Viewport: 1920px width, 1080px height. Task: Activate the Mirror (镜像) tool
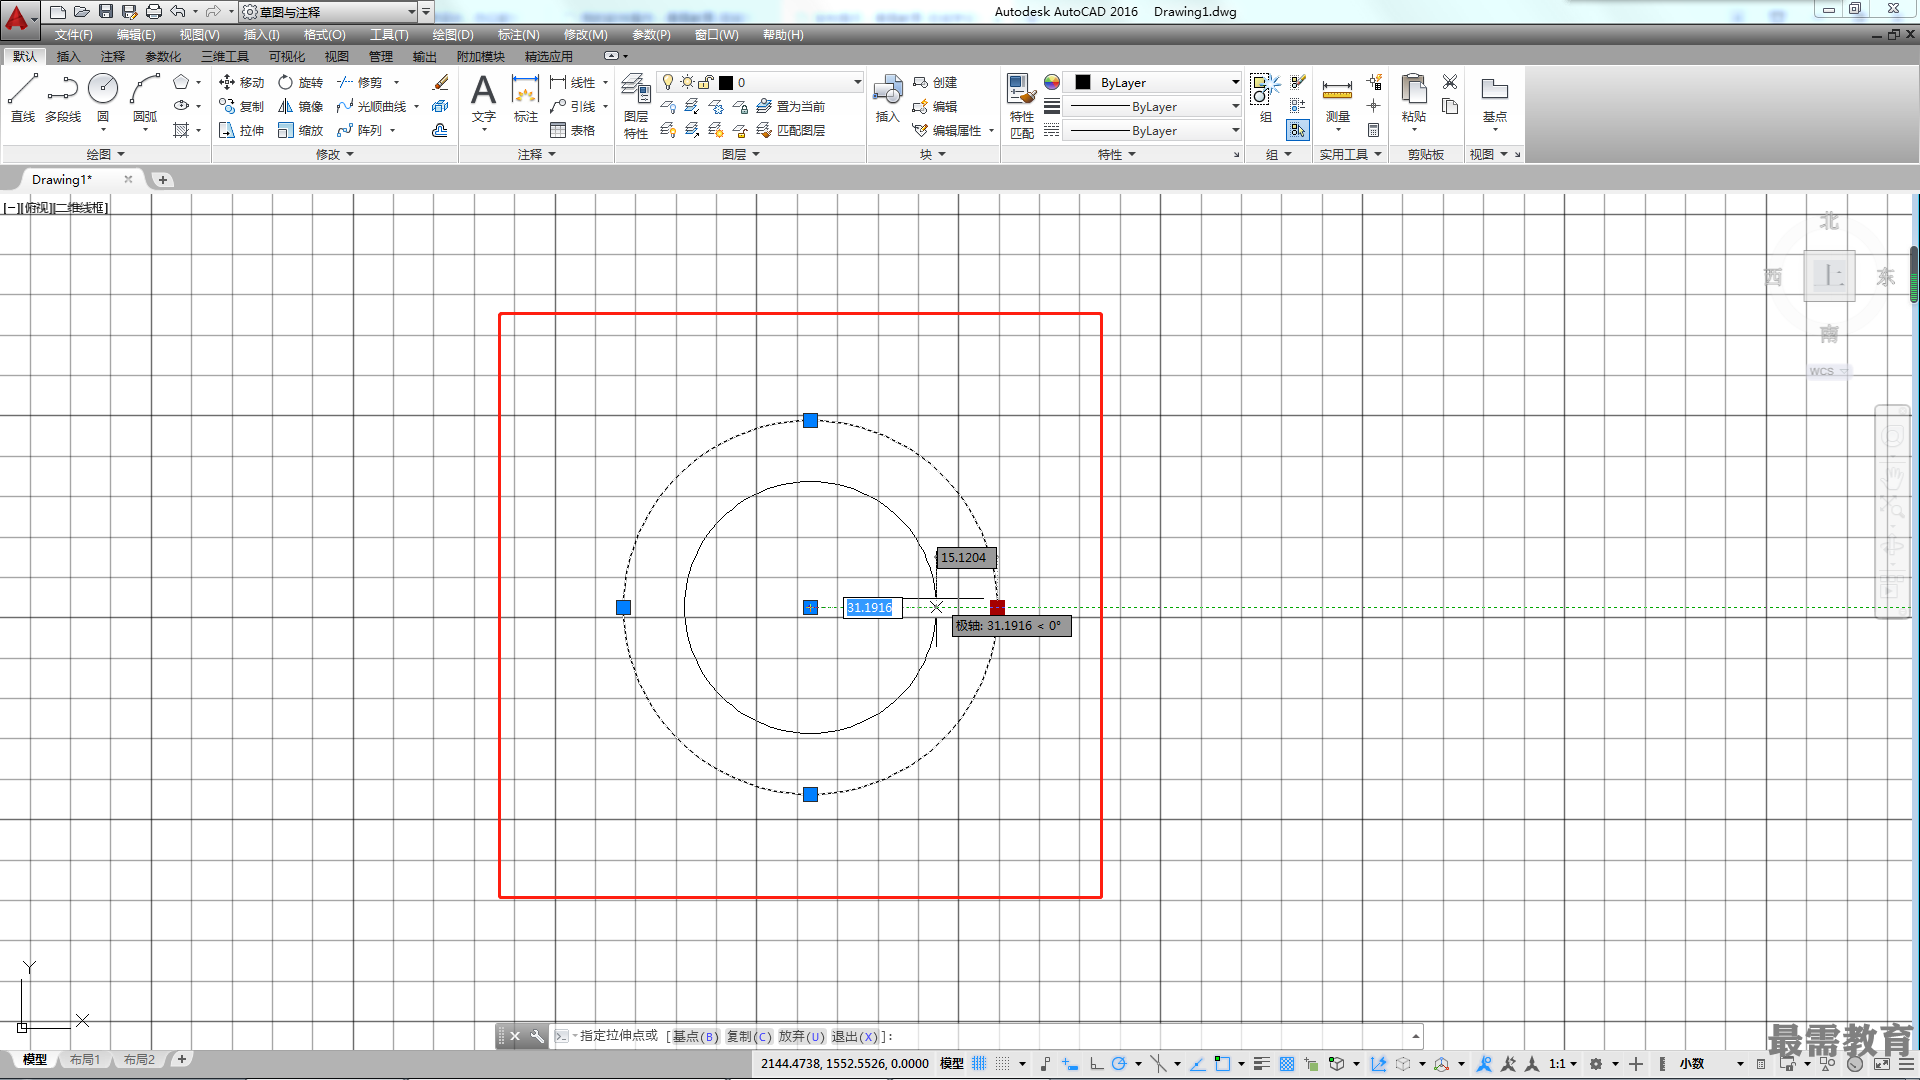pyautogui.click(x=300, y=106)
